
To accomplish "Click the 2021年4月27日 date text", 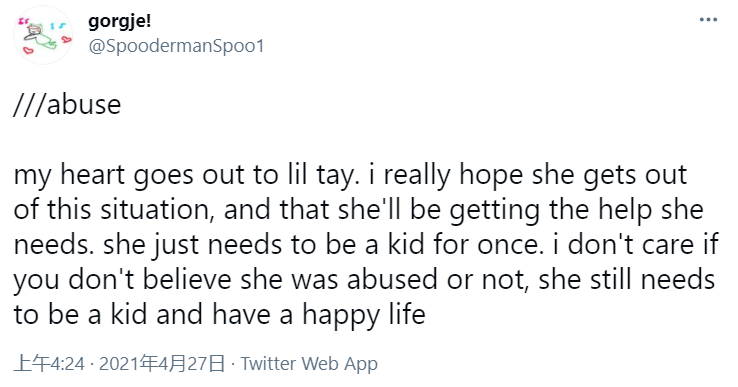I will (x=162, y=363).
